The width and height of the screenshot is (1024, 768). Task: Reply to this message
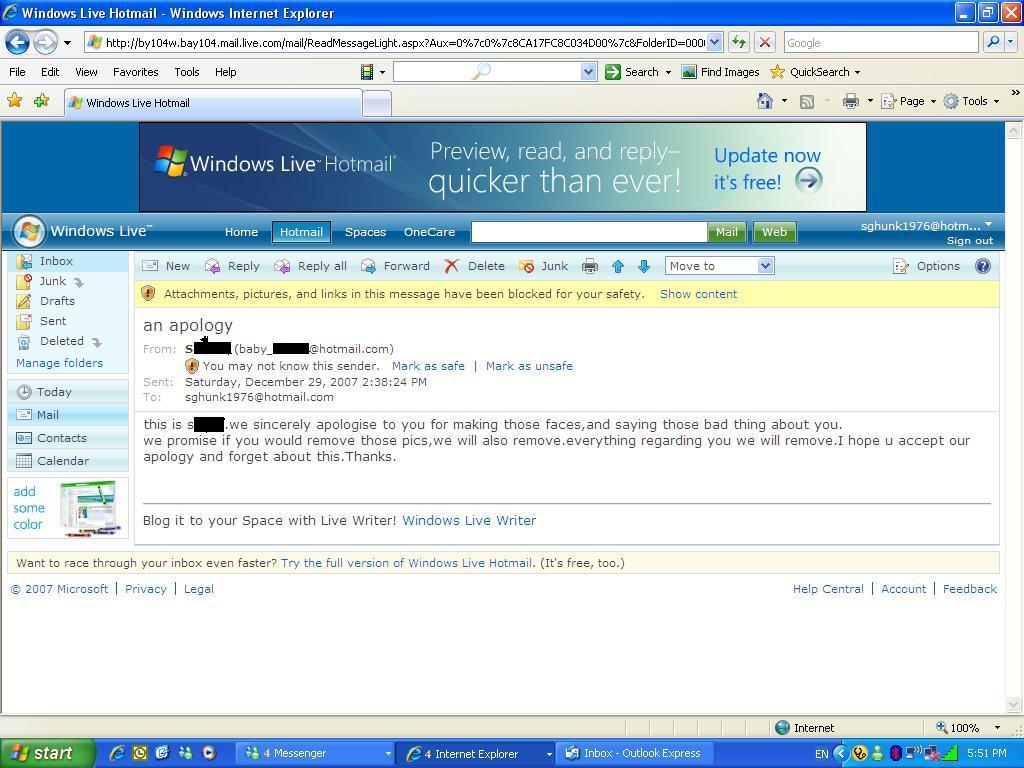pyautogui.click(x=232, y=266)
